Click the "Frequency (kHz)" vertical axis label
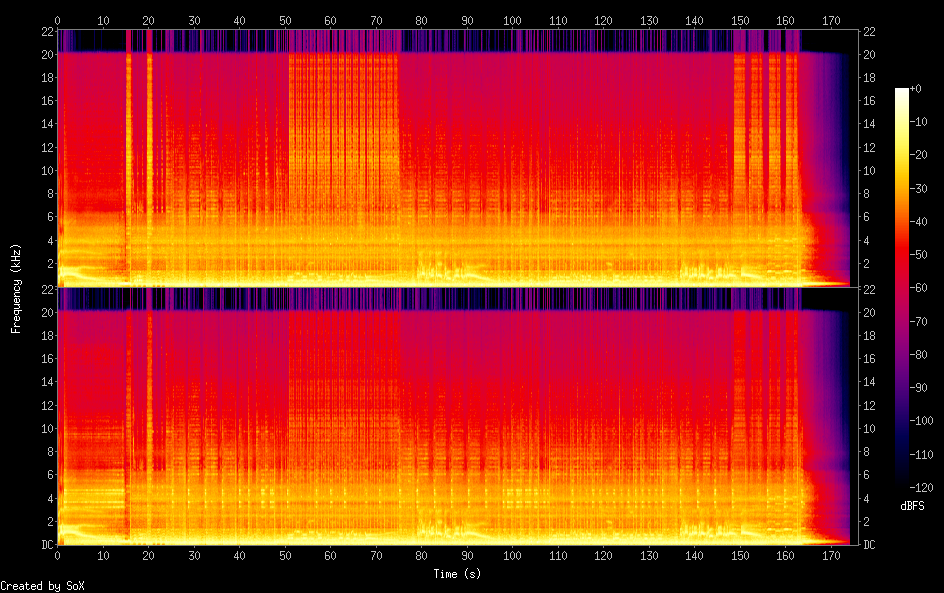This screenshot has height=593, width=944. tap(16, 288)
